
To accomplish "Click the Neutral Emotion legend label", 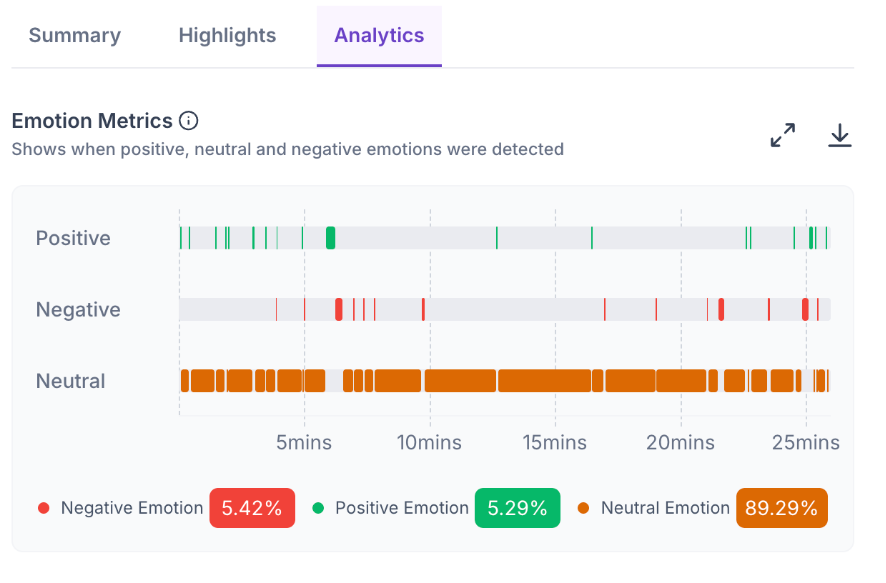I will point(665,508).
